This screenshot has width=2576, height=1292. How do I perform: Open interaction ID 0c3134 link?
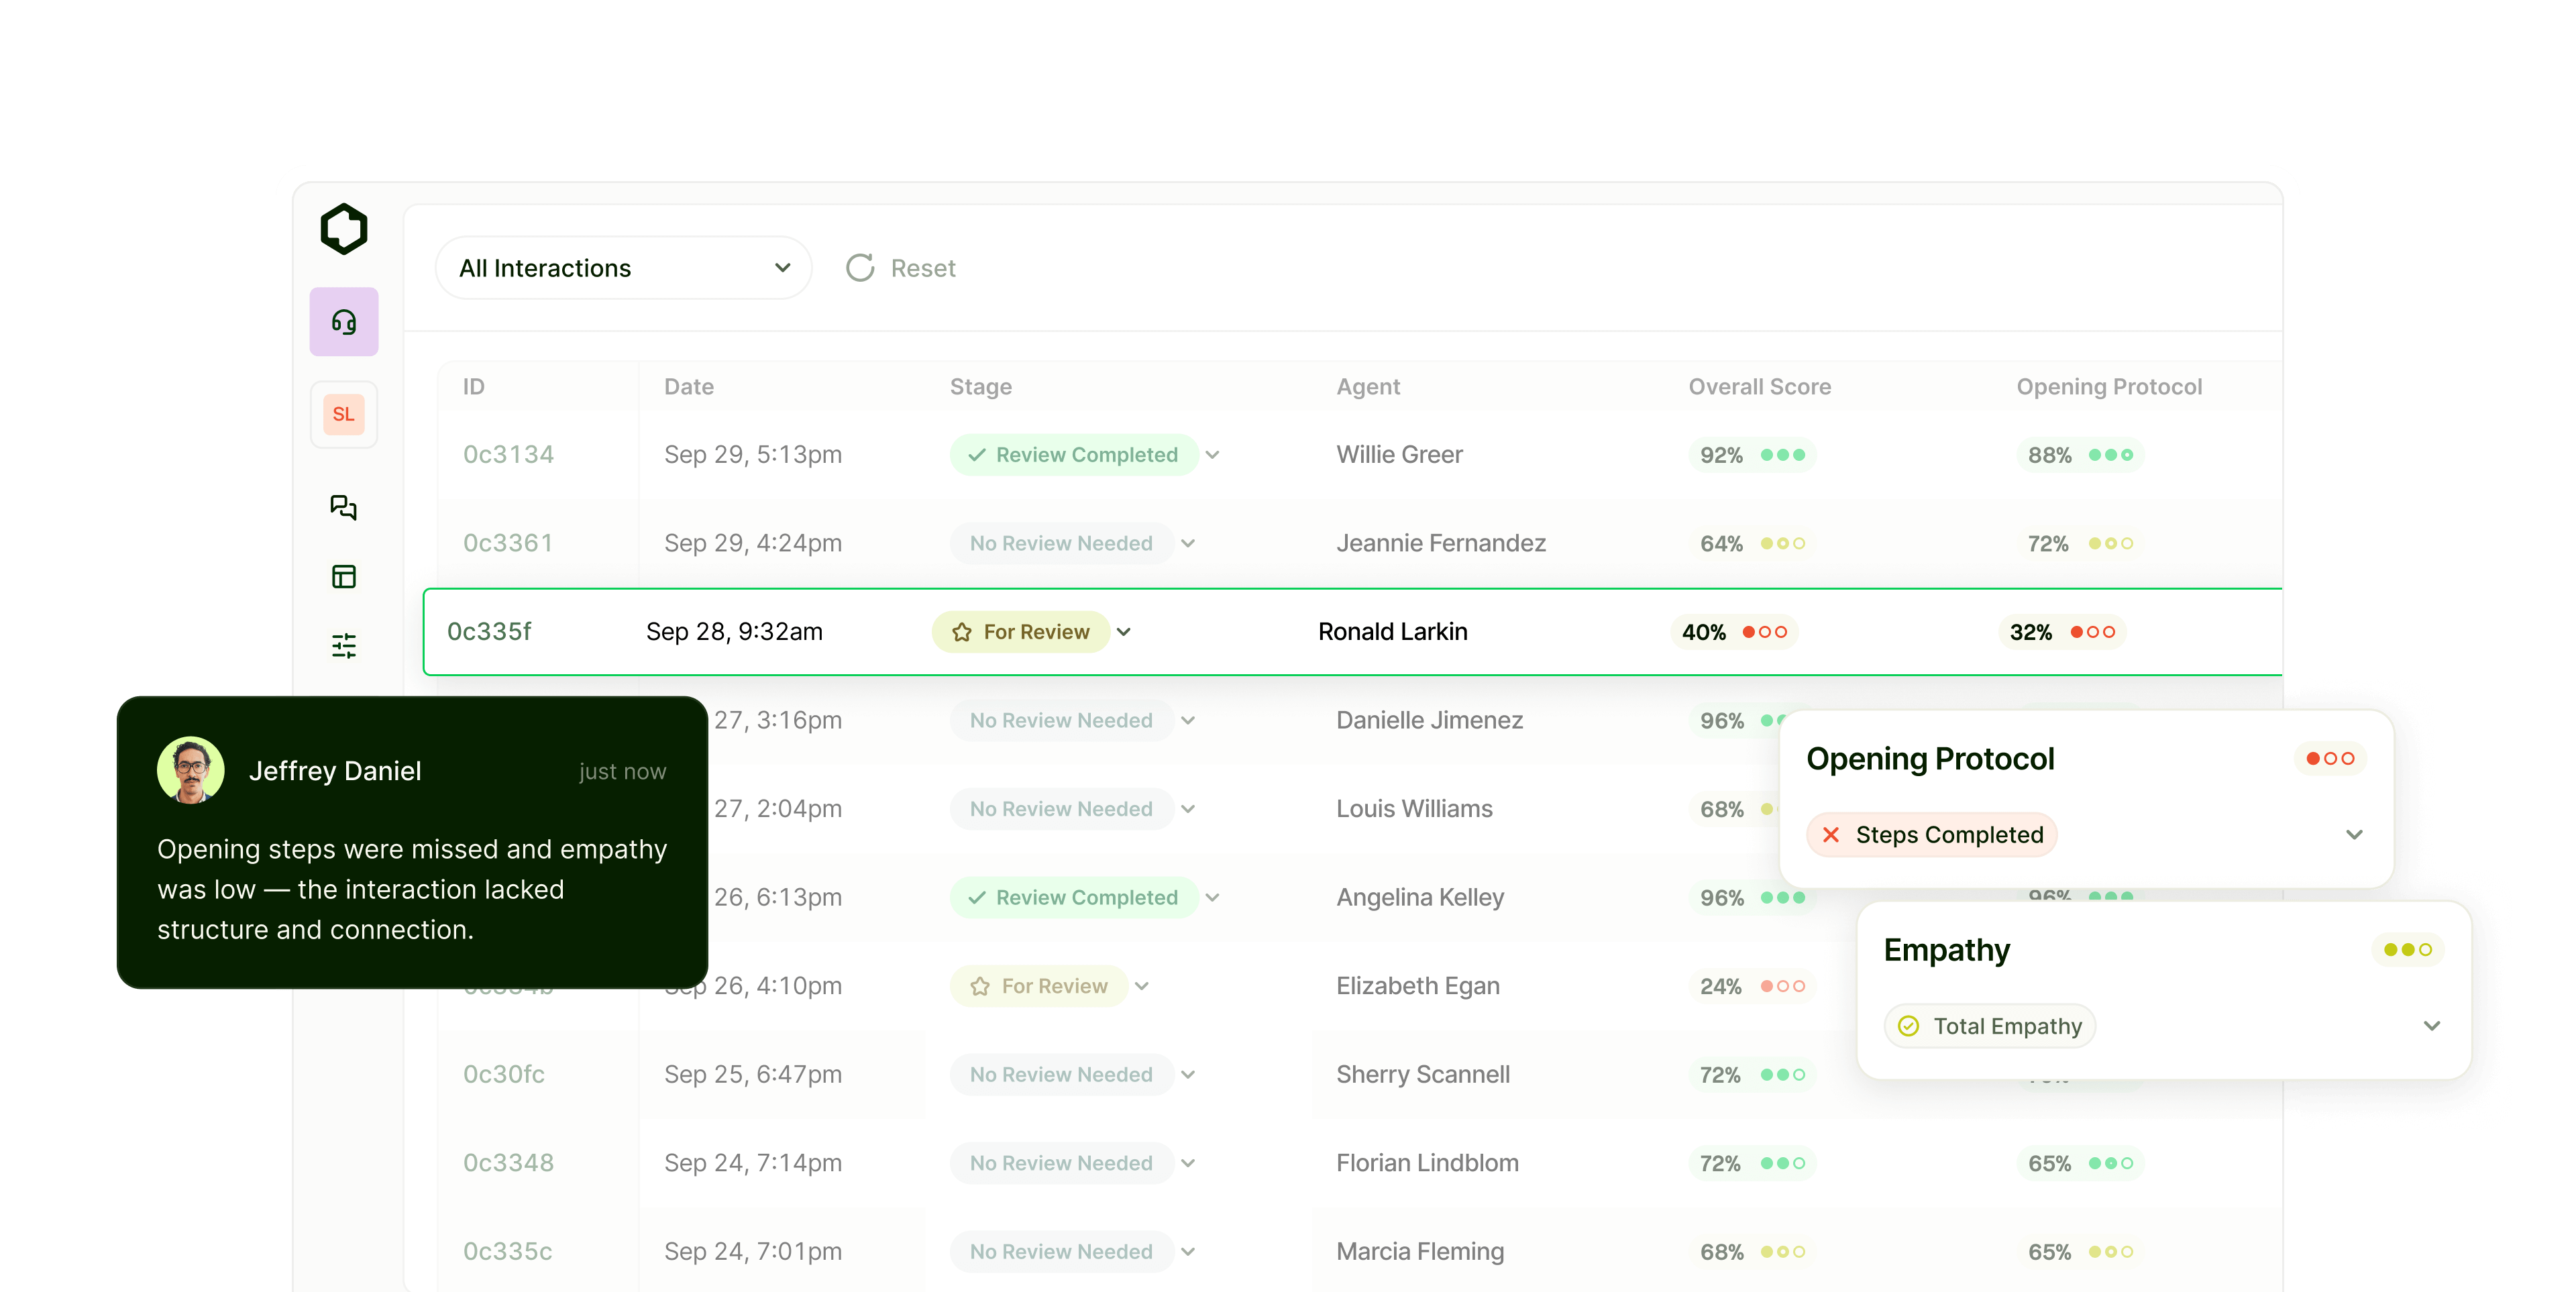(x=508, y=455)
